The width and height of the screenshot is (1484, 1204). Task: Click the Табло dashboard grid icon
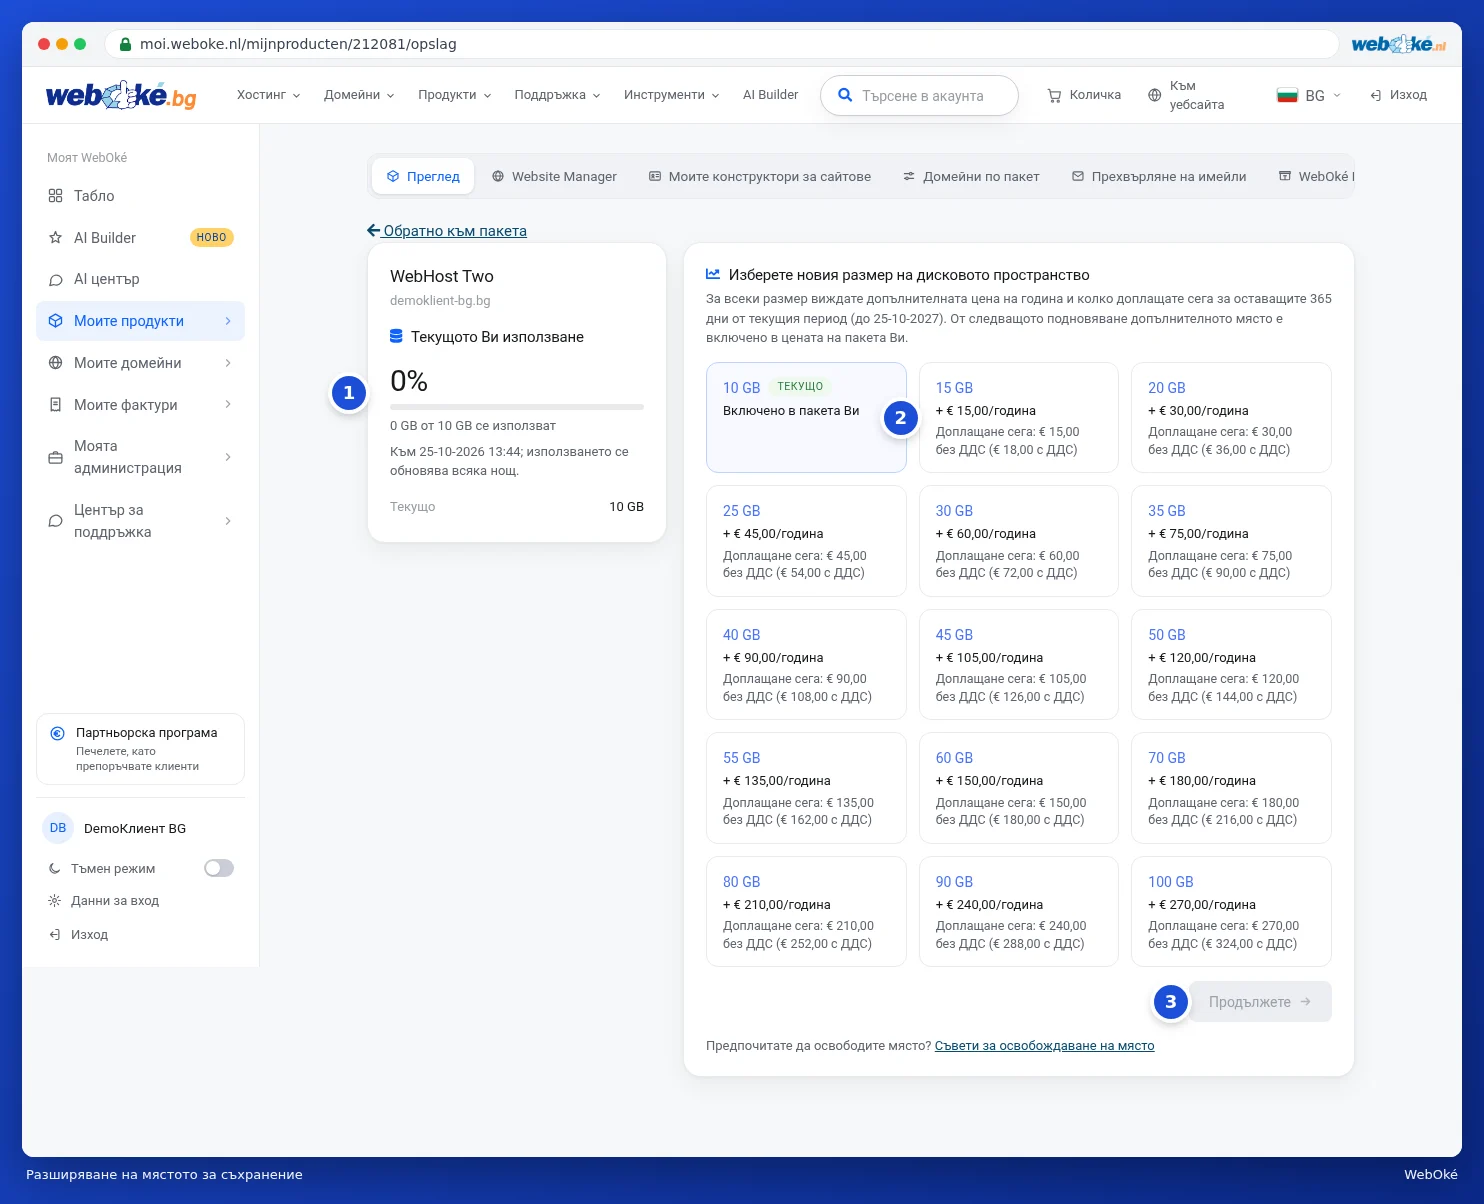coord(56,196)
